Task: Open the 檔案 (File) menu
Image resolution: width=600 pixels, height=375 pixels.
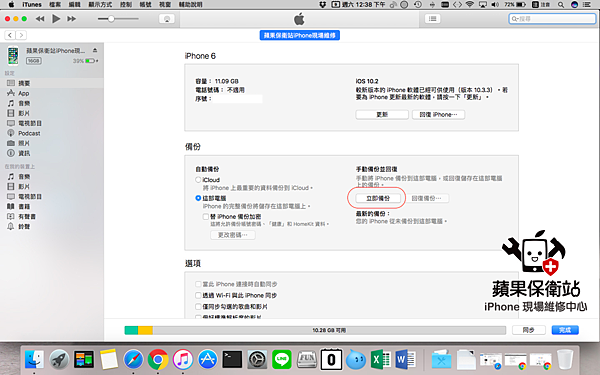Action: [x=55, y=5]
